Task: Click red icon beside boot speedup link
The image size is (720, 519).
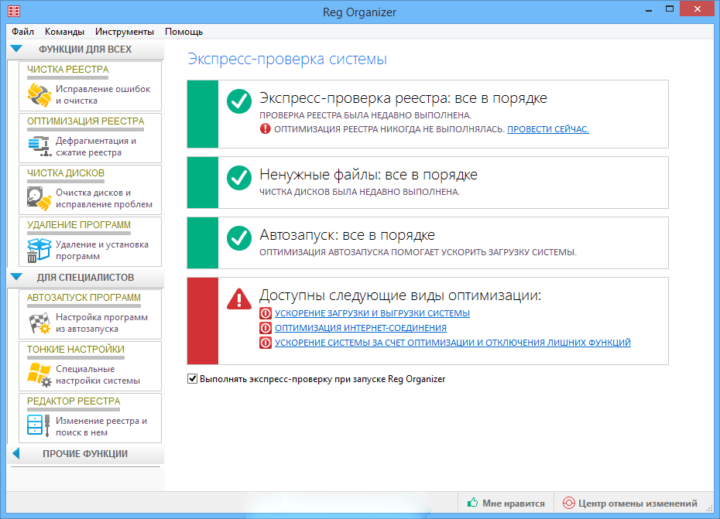Action: point(265,313)
